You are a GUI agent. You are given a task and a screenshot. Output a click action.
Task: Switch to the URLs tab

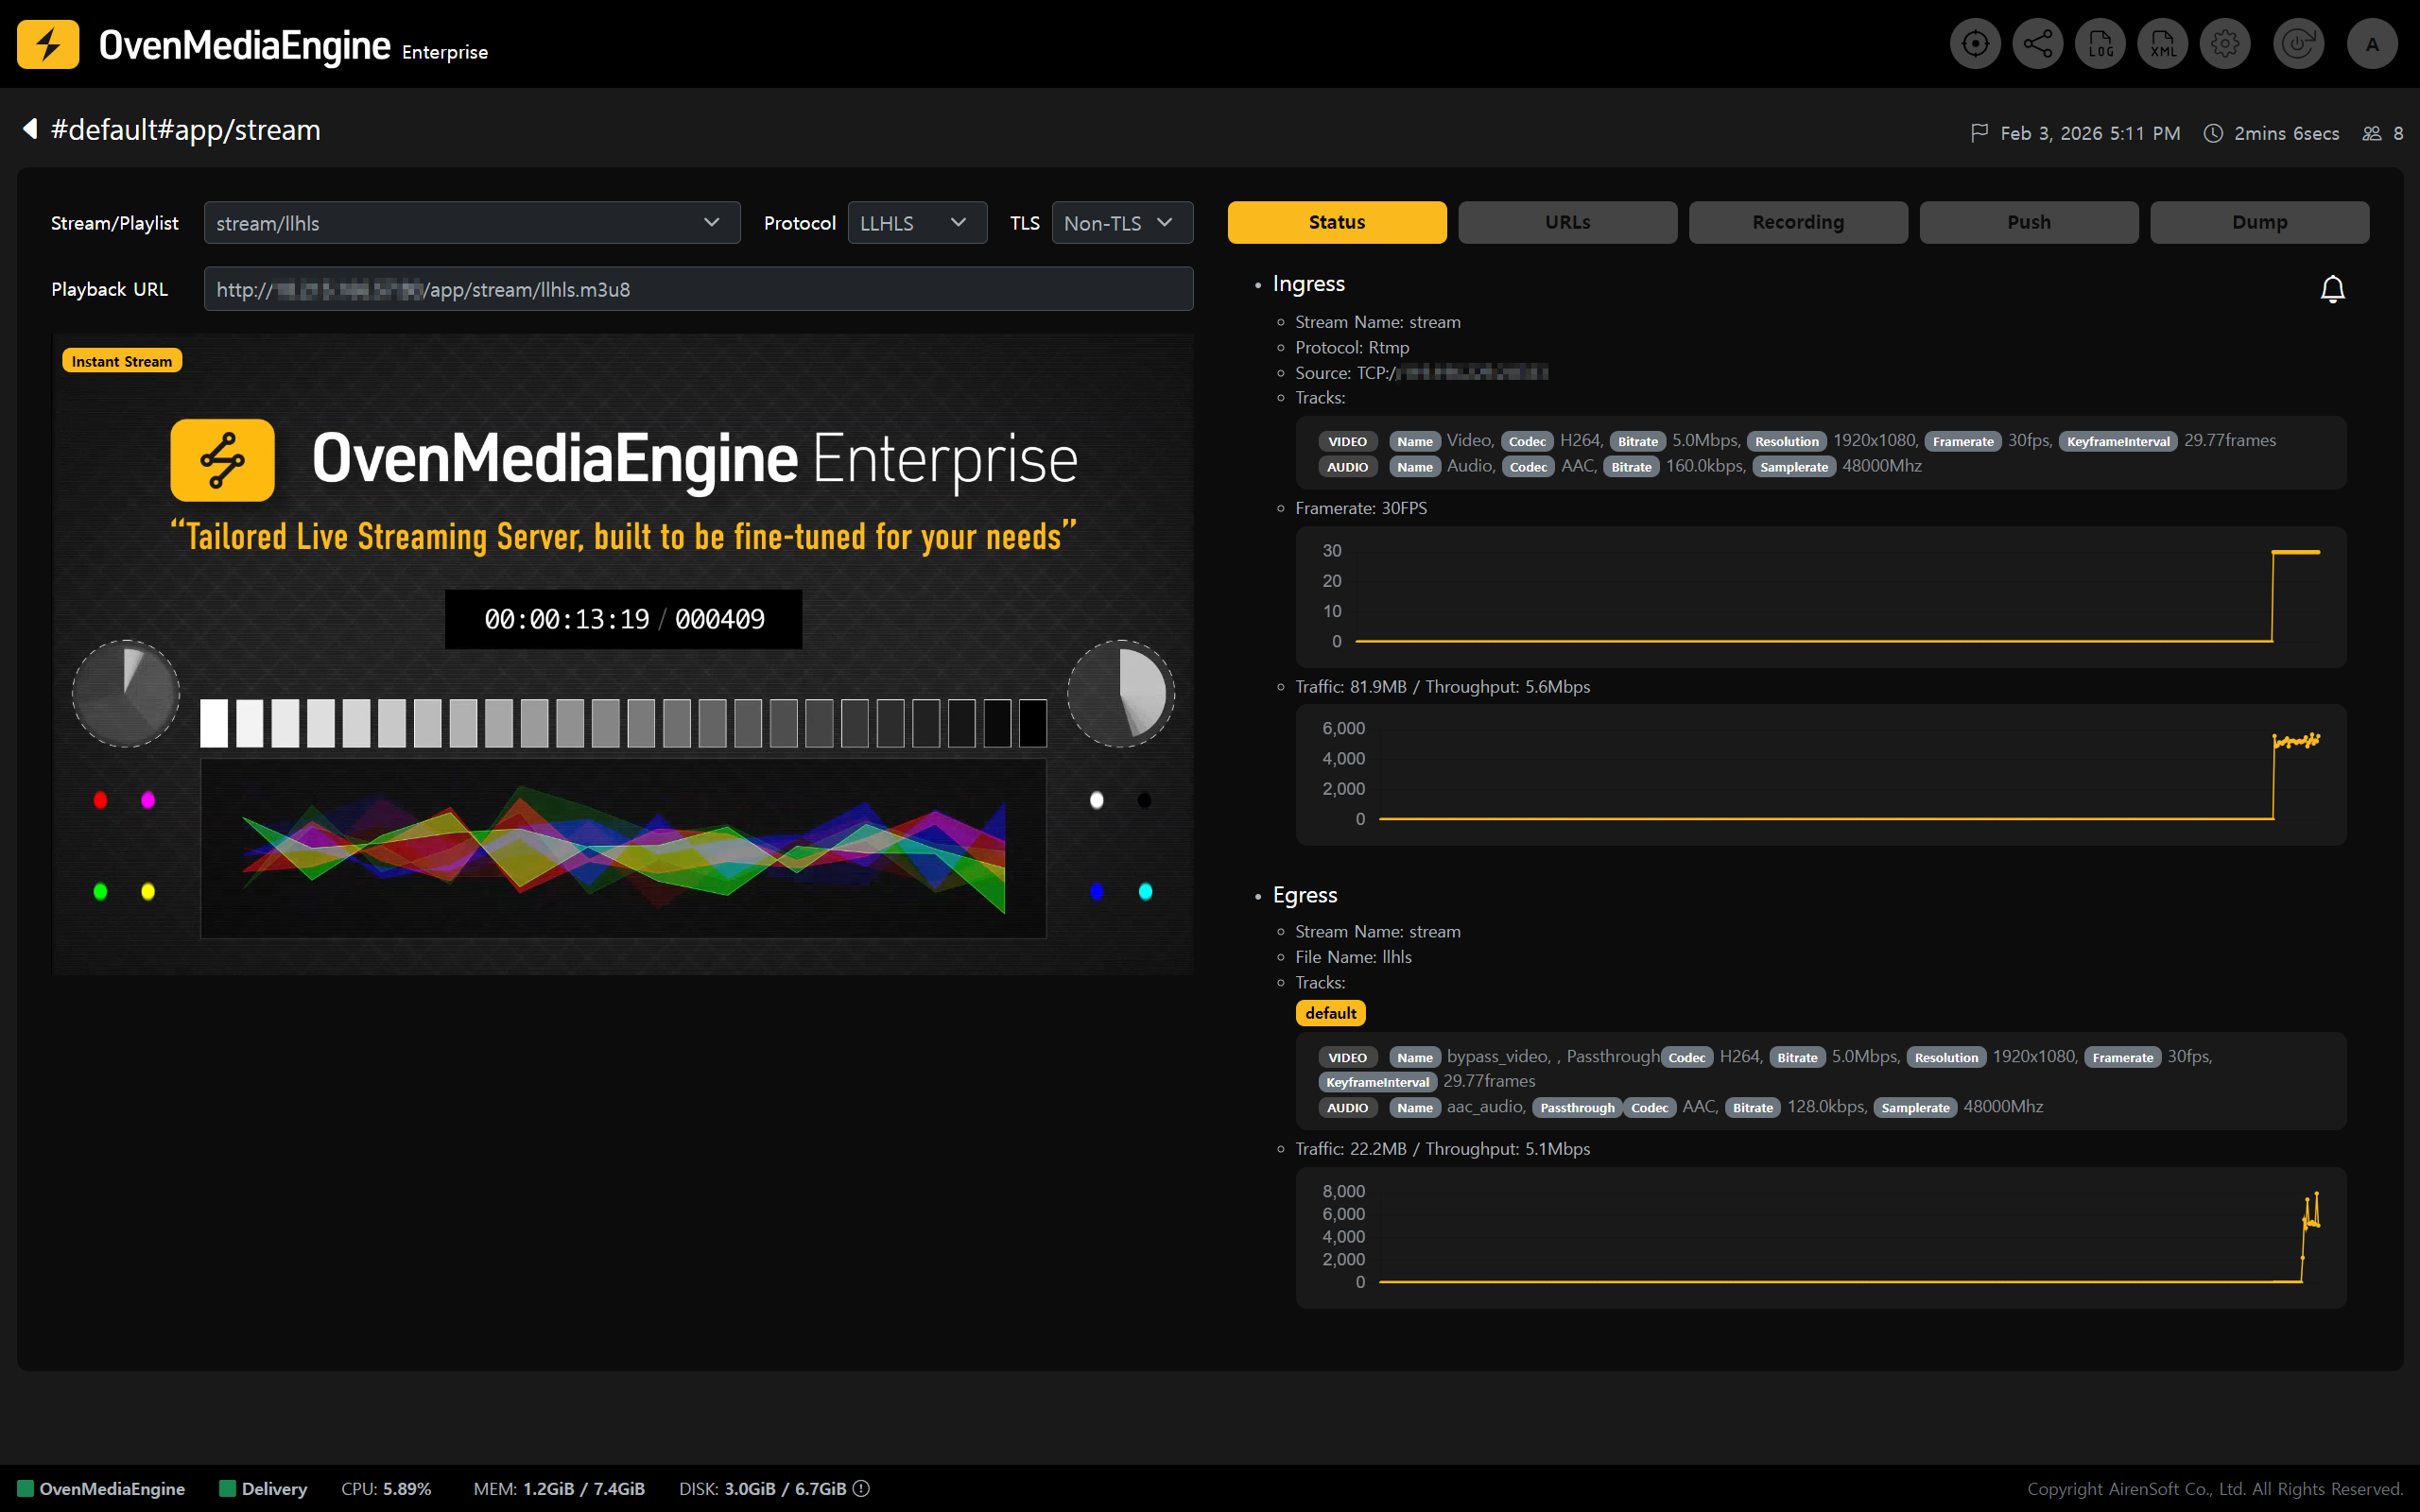click(1567, 222)
